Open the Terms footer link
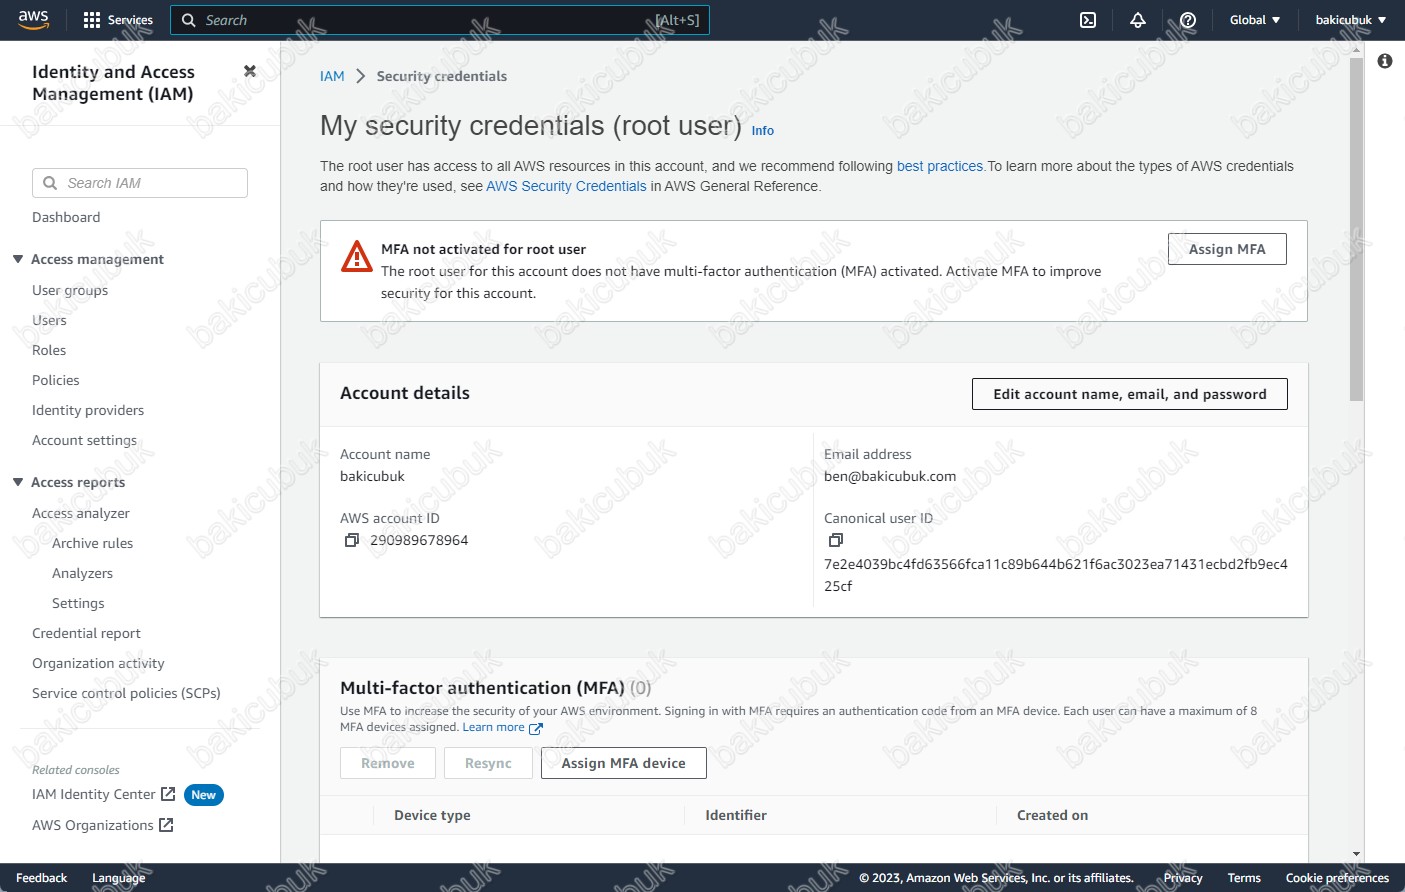This screenshot has height=892, width=1405. tap(1244, 878)
